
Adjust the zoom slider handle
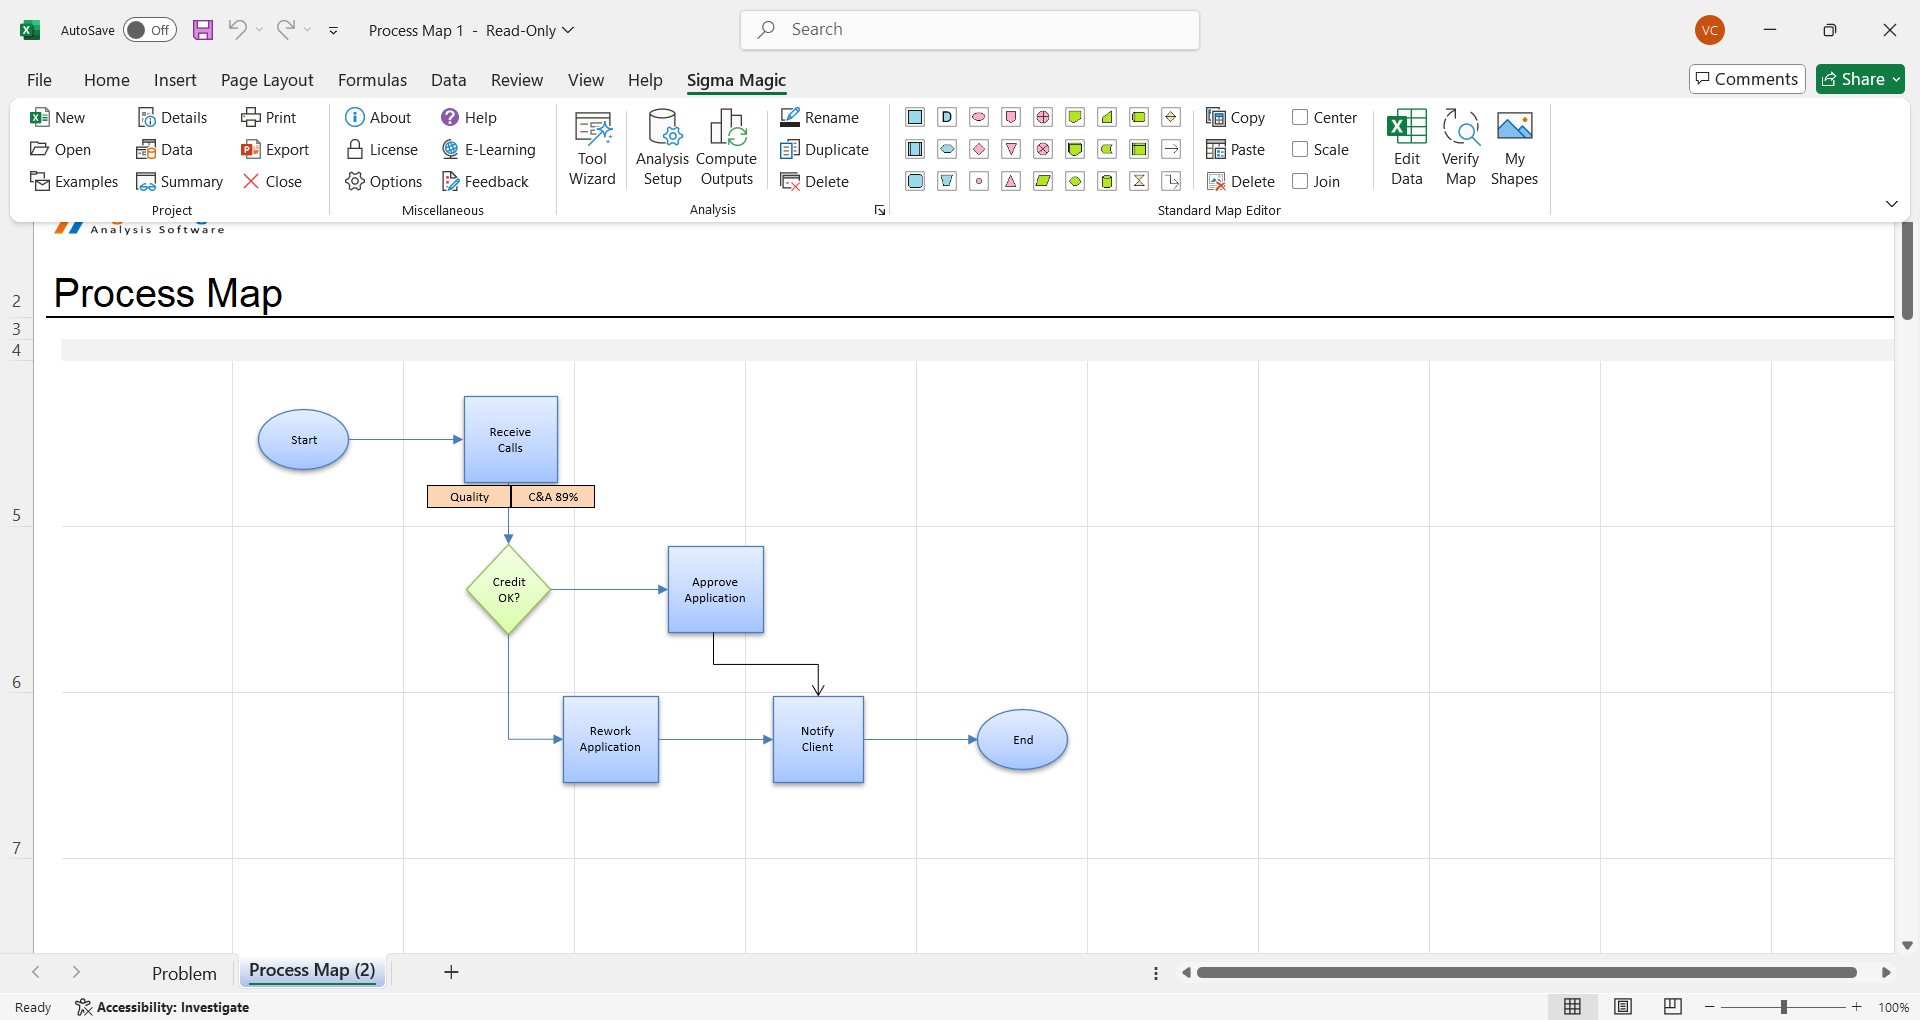1783,1007
